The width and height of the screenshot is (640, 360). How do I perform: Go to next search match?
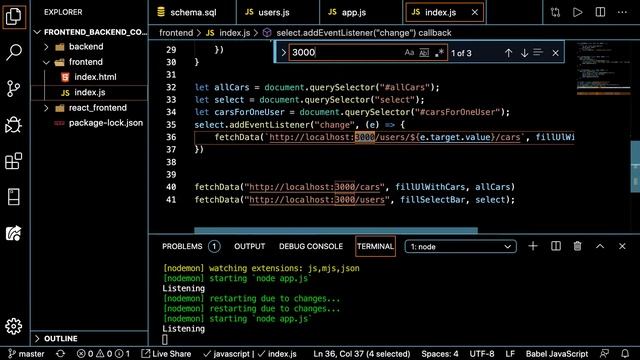[x=524, y=53]
